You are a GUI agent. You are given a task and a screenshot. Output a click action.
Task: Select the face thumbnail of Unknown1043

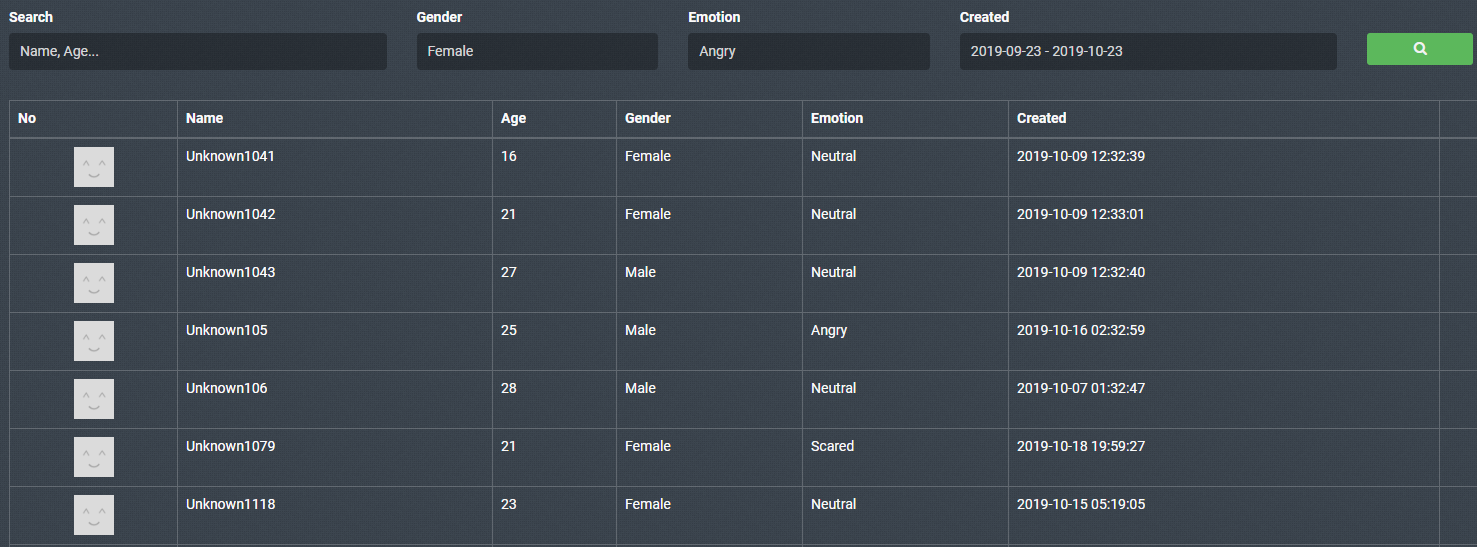point(94,283)
